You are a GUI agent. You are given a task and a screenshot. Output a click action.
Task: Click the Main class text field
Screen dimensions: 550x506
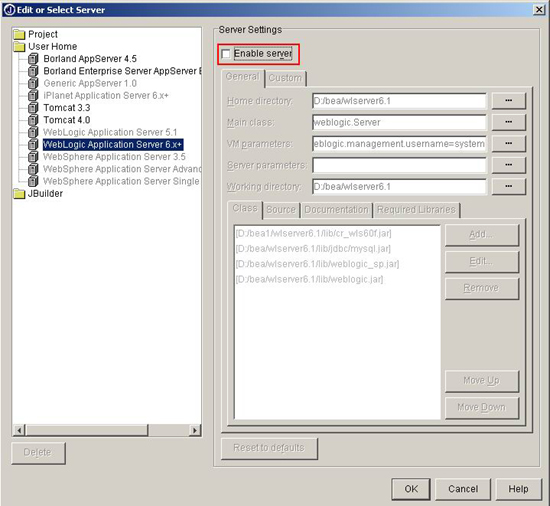click(x=399, y=123)
